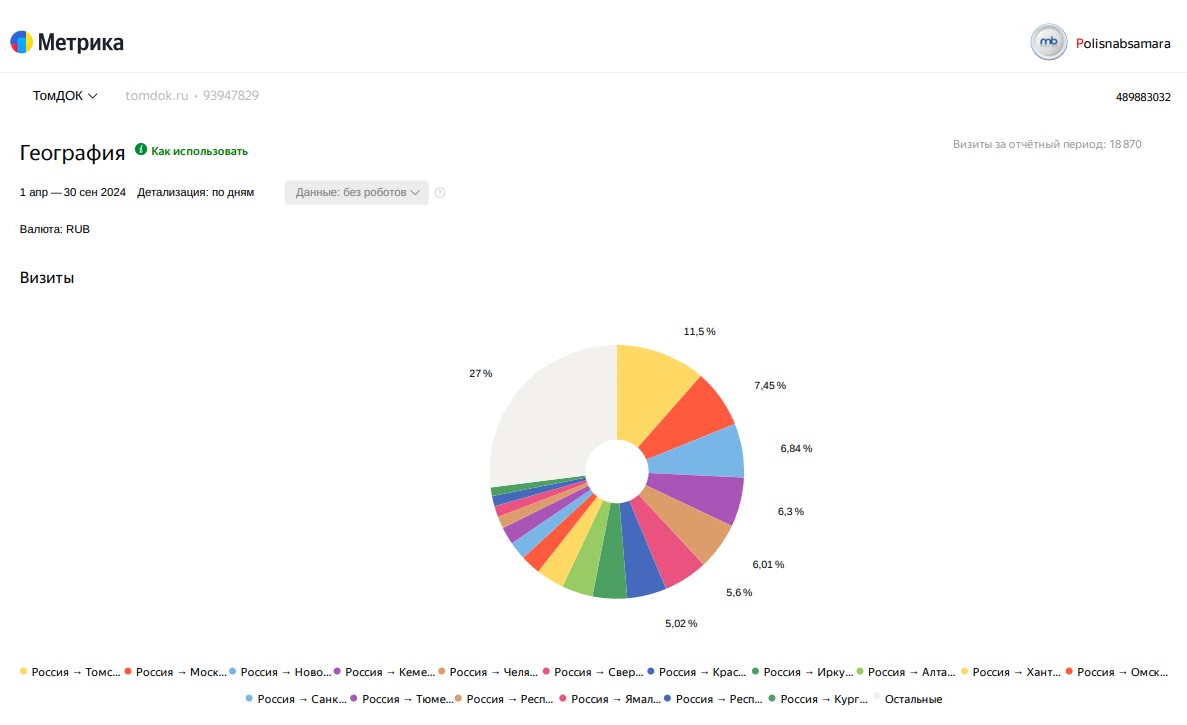This screenshot has width=1187, height=725.
Task: Click the 7,45 % percentage label
Action: pyautogui.click(x=770, y=385)
